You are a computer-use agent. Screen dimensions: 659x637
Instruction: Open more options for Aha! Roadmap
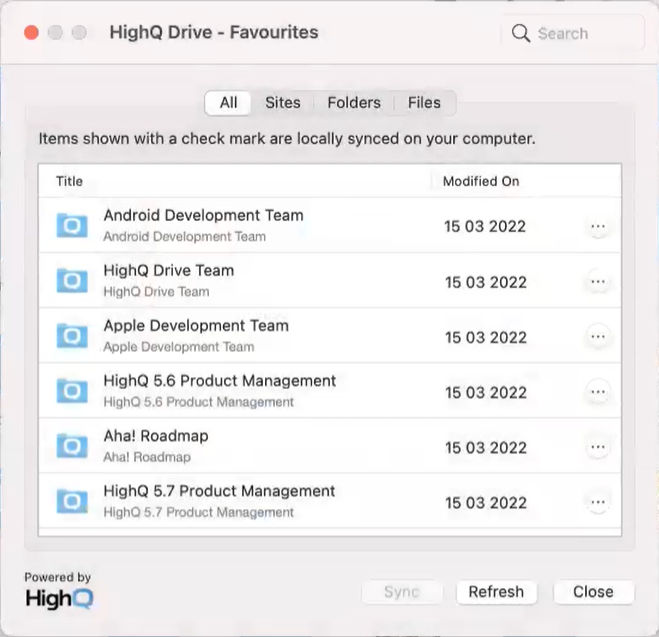click(x=598, y=447)
